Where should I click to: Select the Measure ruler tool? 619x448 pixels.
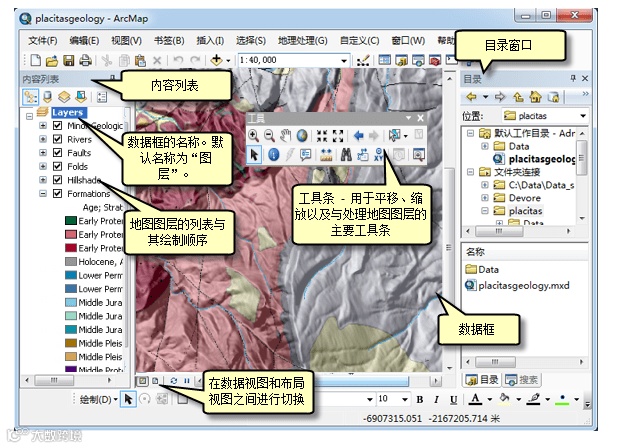[326, 155]
